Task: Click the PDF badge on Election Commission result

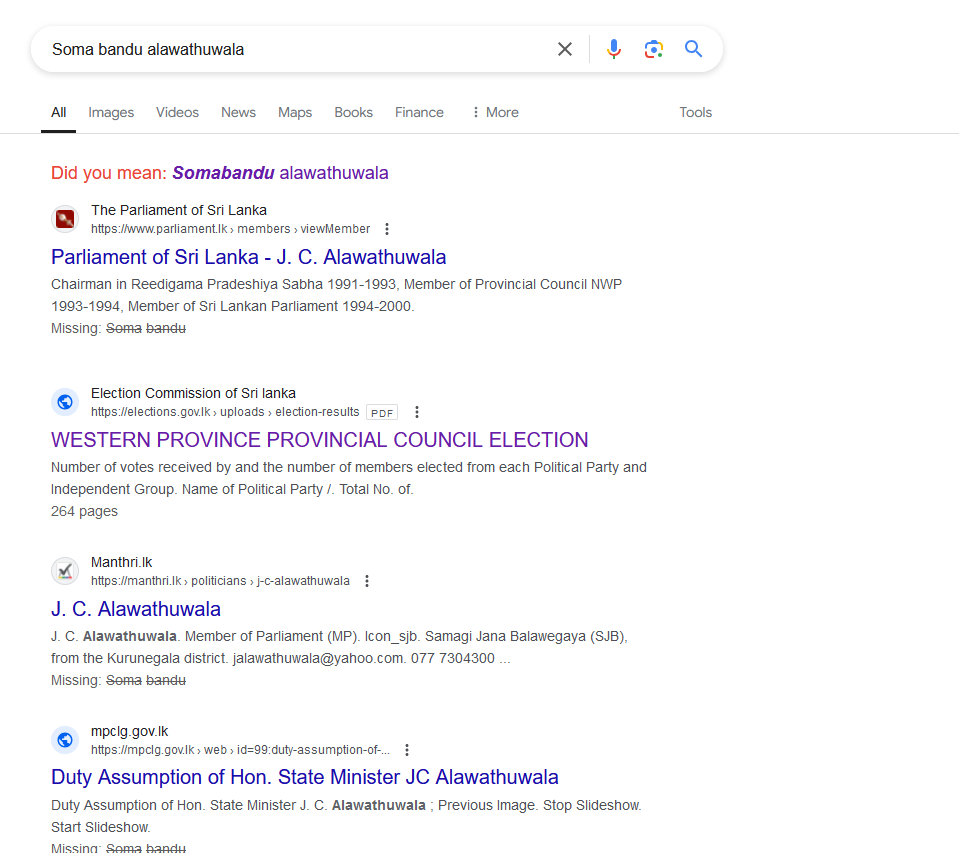Action: click(x=382, y=413)
